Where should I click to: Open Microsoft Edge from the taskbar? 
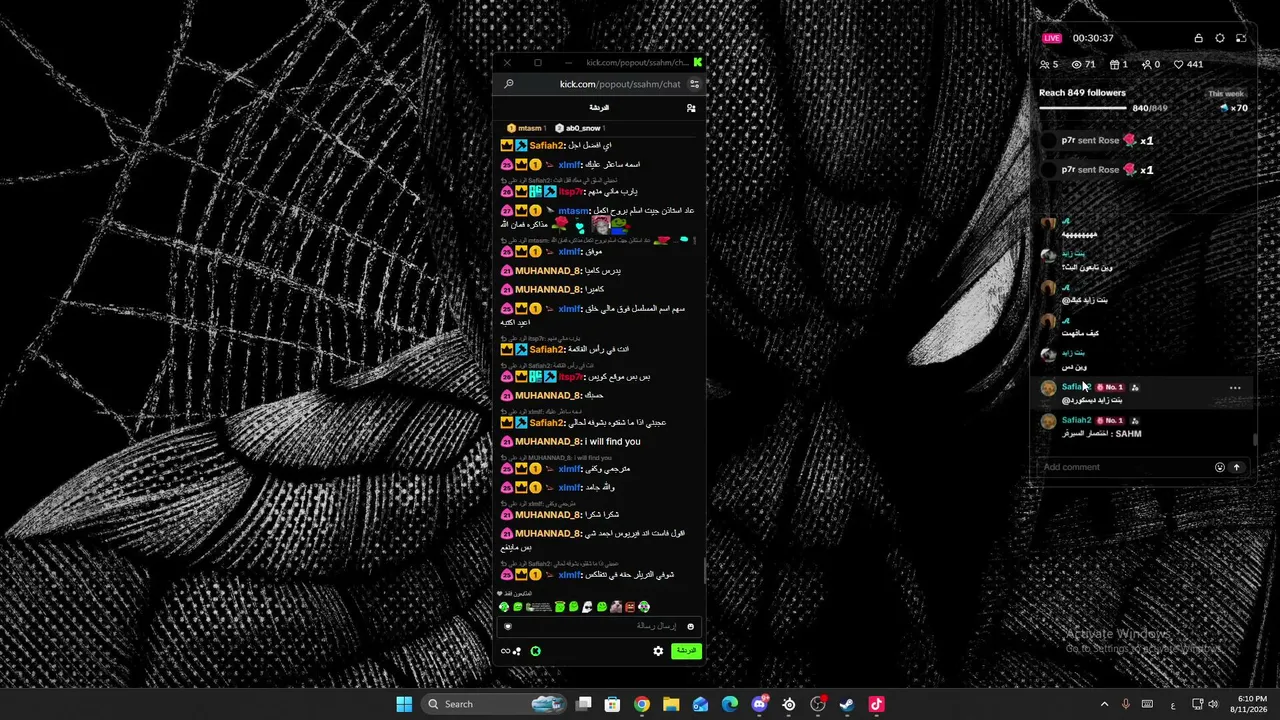tap(730, 704)
